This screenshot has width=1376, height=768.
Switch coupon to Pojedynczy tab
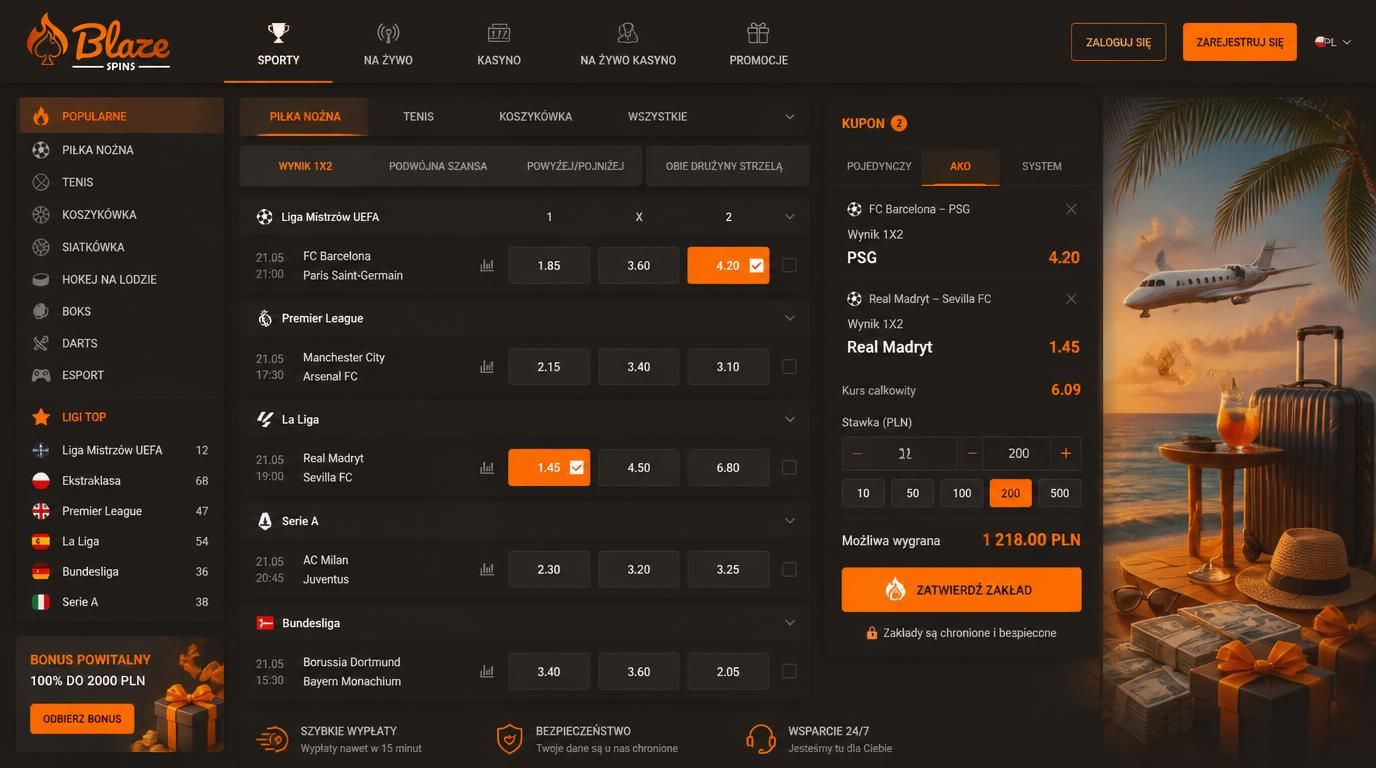pyautogui.click(x=879, y=166)
